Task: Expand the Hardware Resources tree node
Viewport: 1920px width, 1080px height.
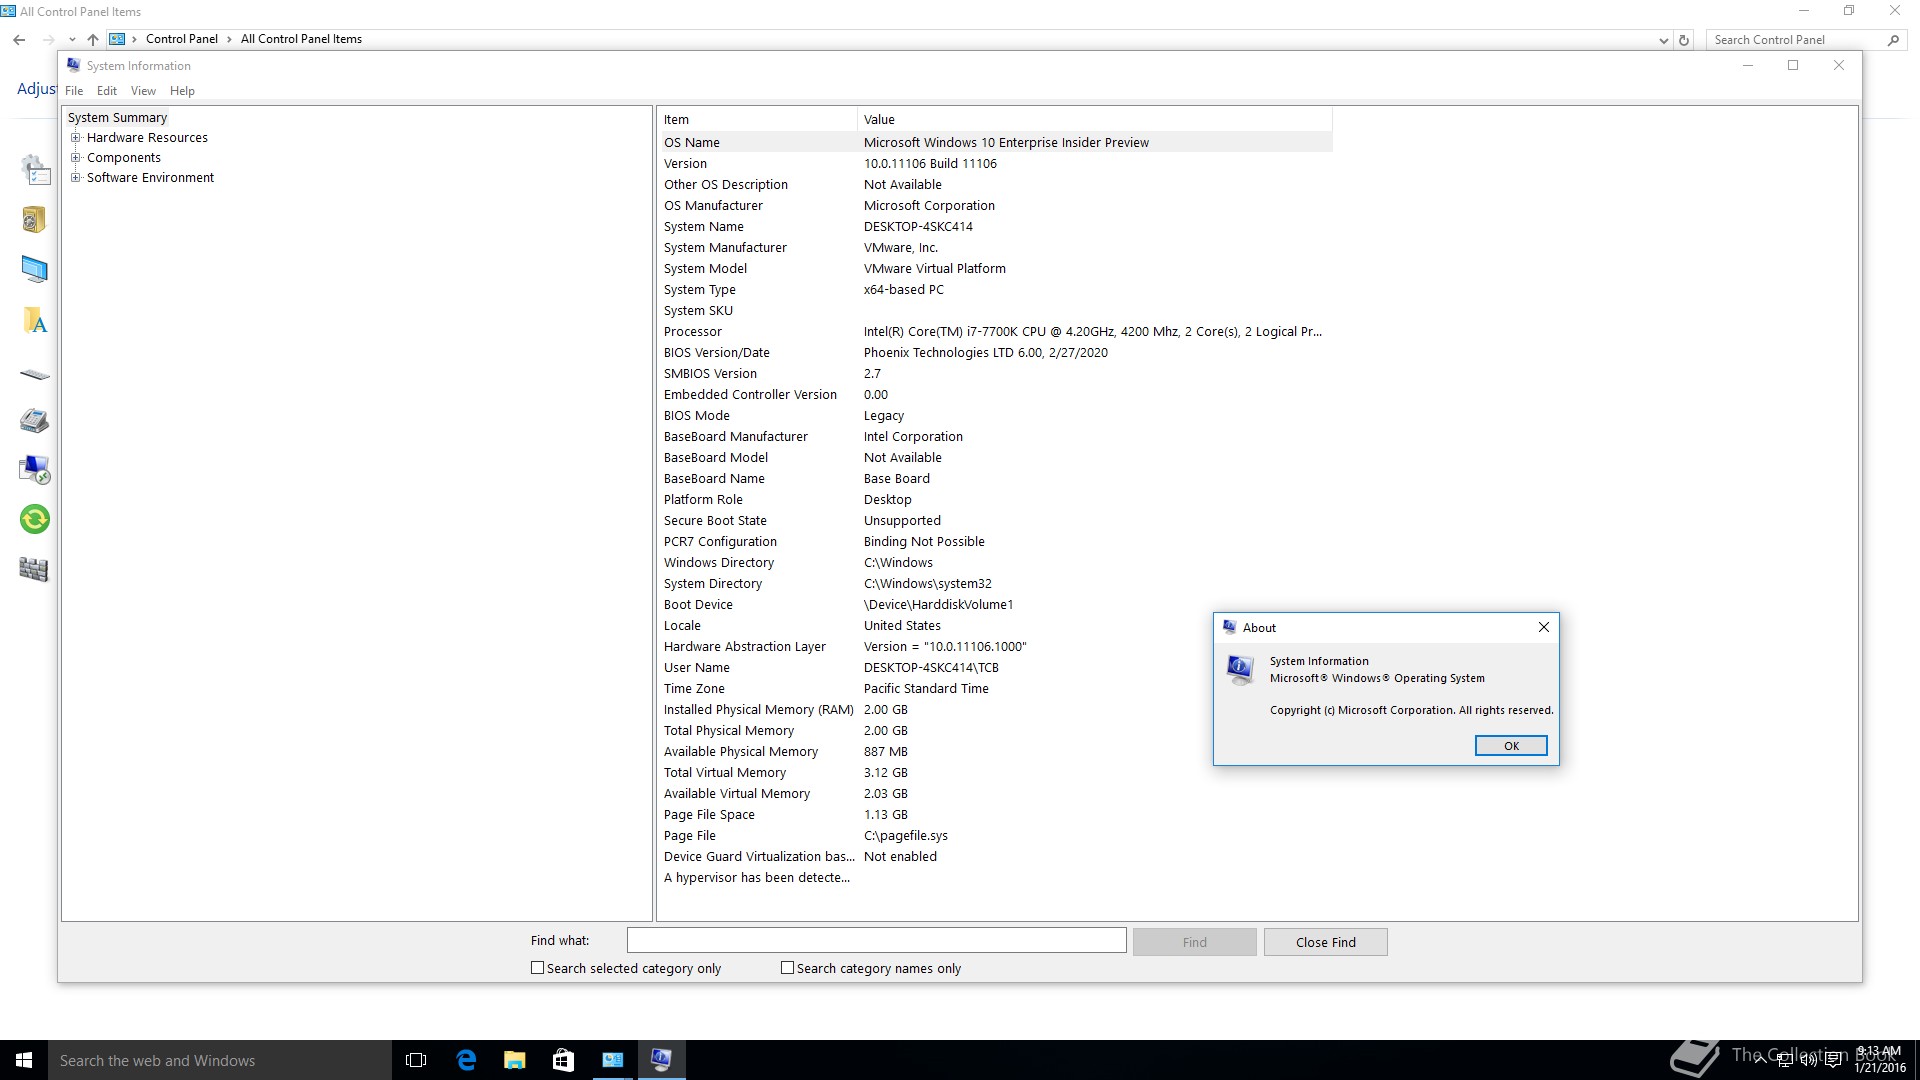Action: pyautogui.click(x=75, y=138)
